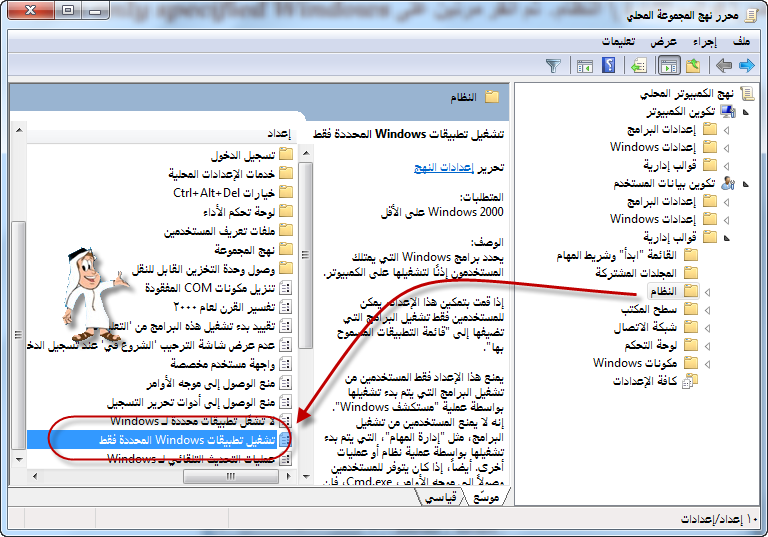This screenshot has width=768, height=537.
Task: Click the far-left scroll-up arrow
Action: [x=19, y=130]
